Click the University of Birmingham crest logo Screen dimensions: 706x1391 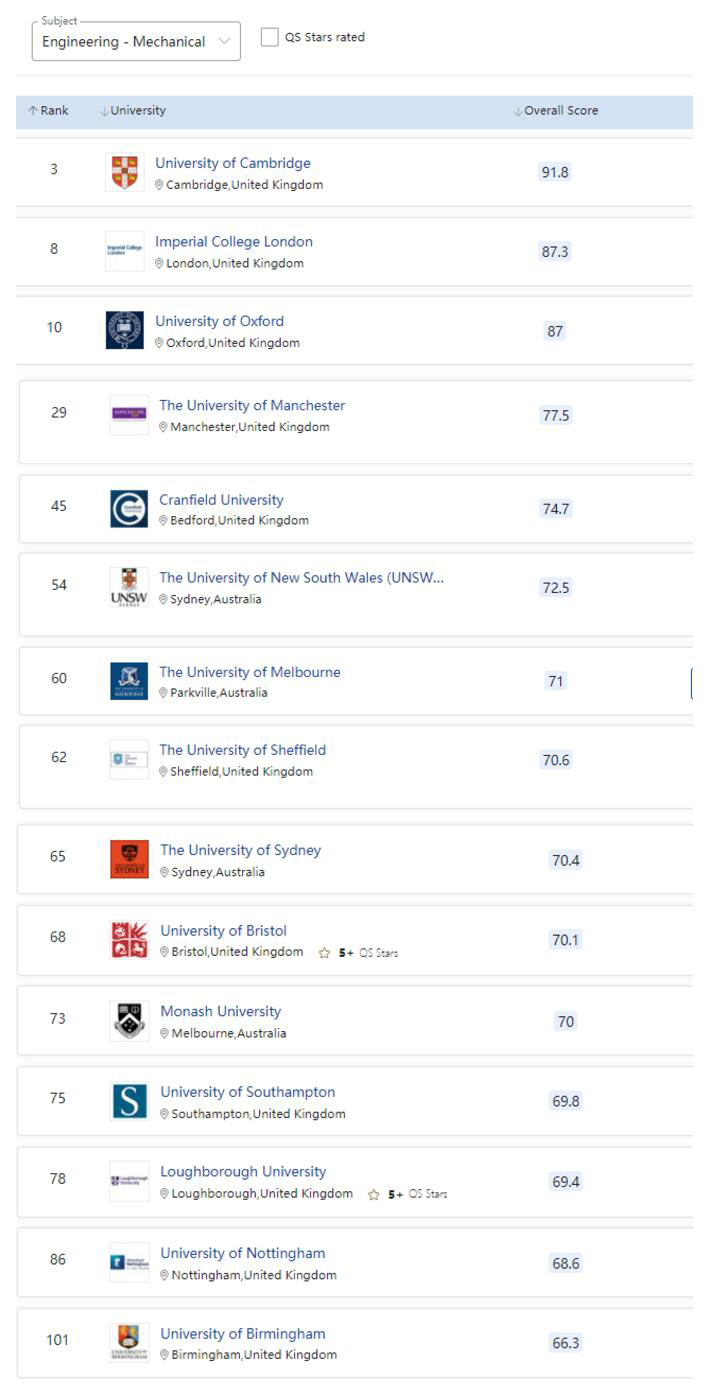pos(129,1343)
